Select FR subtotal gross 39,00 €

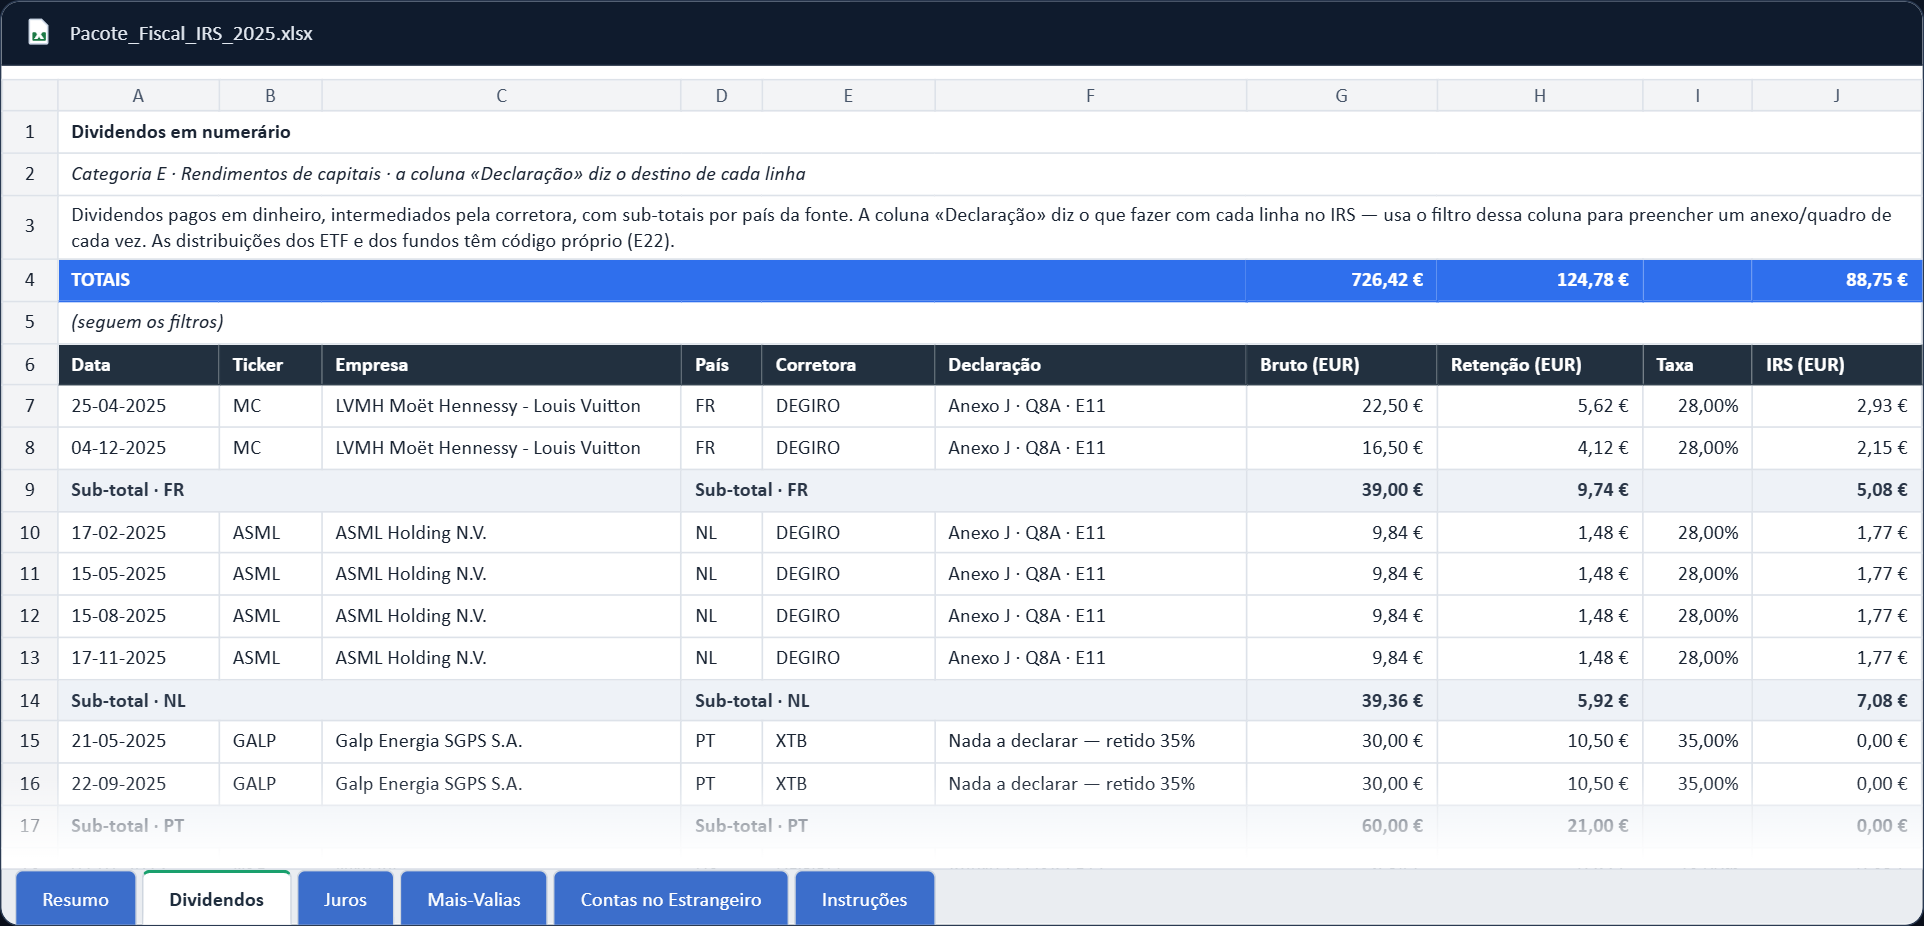click(1341, 490)
